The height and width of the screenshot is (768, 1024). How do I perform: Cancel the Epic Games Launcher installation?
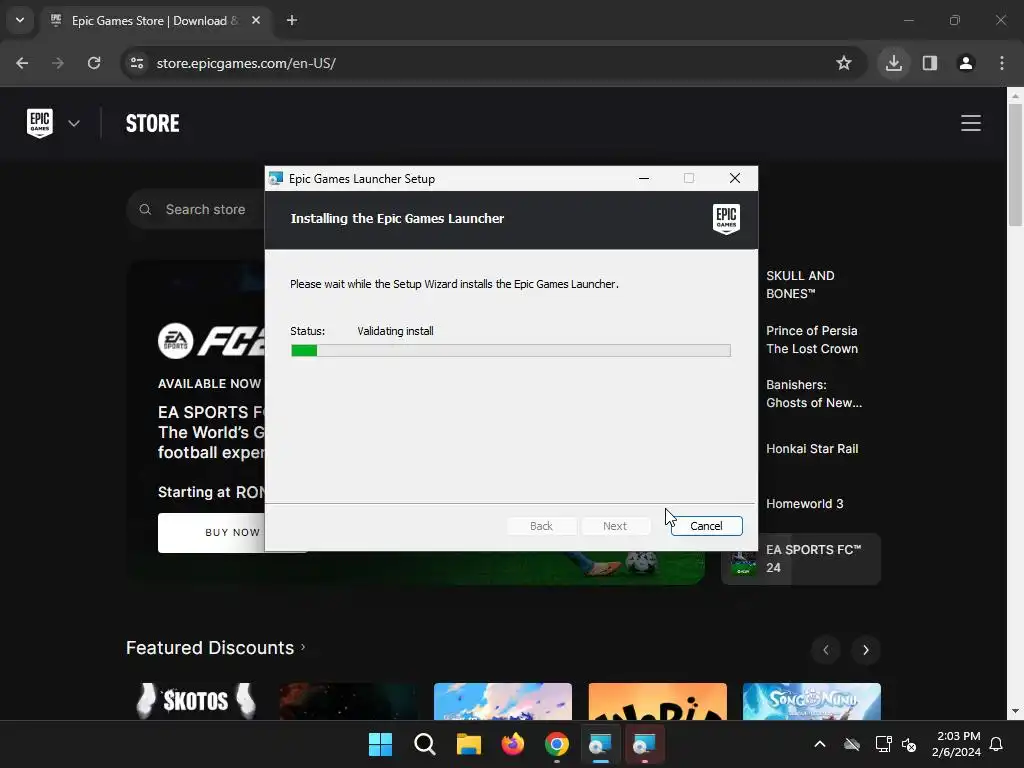pyautogui.click(x=706, y=526)
